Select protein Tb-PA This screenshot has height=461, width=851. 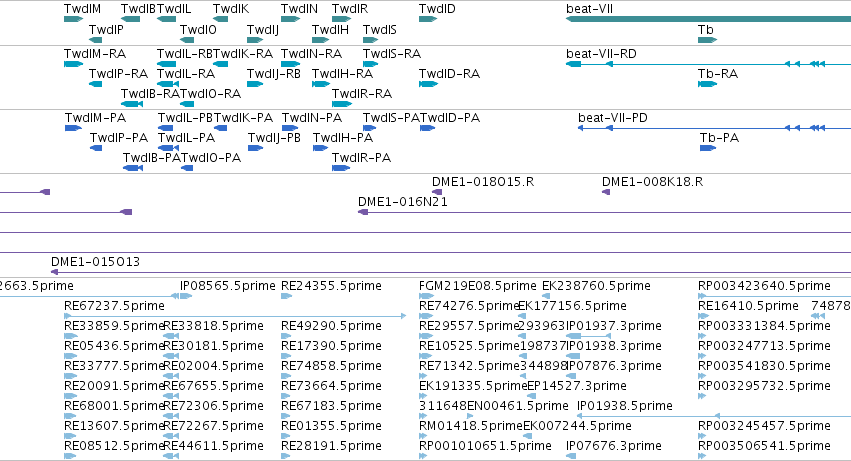pos(720,138)
